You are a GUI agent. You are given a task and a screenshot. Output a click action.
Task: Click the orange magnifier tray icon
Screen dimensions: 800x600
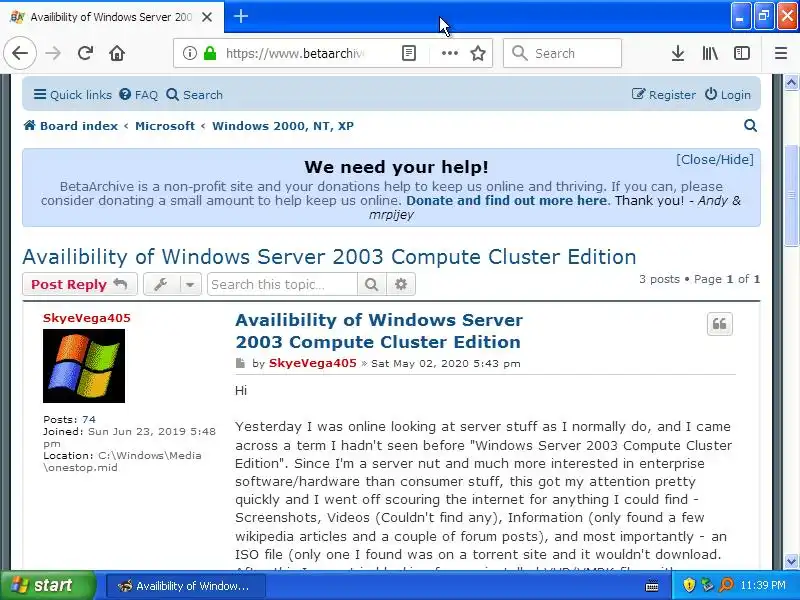click(x=726, y=585)
